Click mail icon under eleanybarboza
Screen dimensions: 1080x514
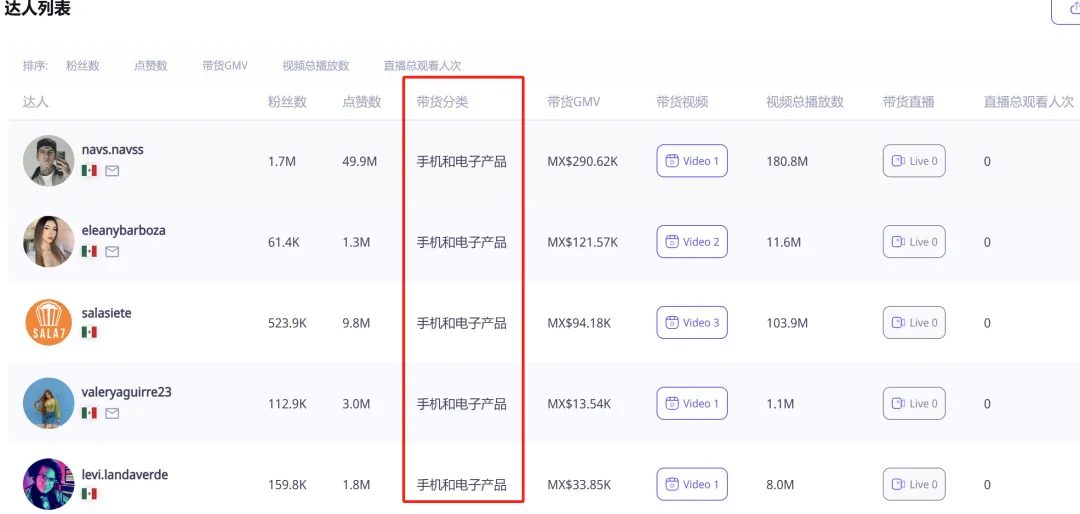point(112,251)
